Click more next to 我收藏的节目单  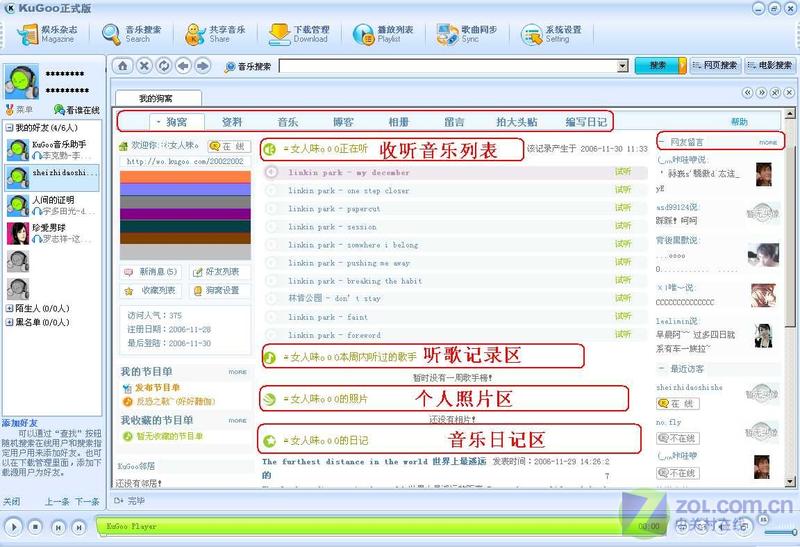point(237,420)
